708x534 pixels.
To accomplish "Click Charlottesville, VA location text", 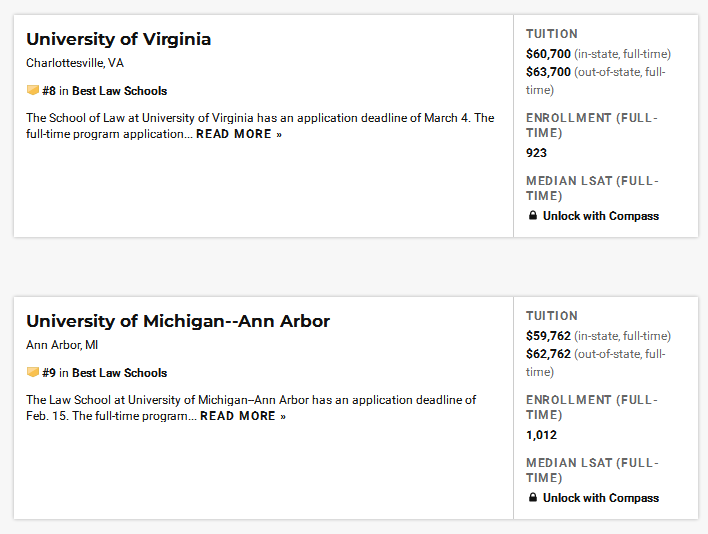I will tap(75, 63).
